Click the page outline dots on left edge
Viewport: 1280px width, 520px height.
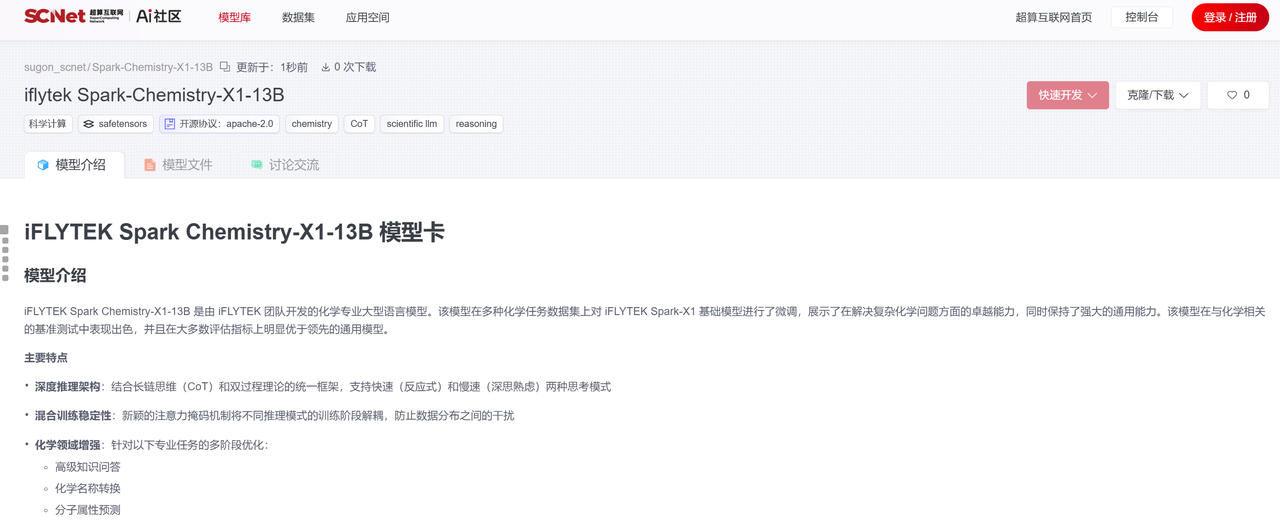click(x=4, y=253)
